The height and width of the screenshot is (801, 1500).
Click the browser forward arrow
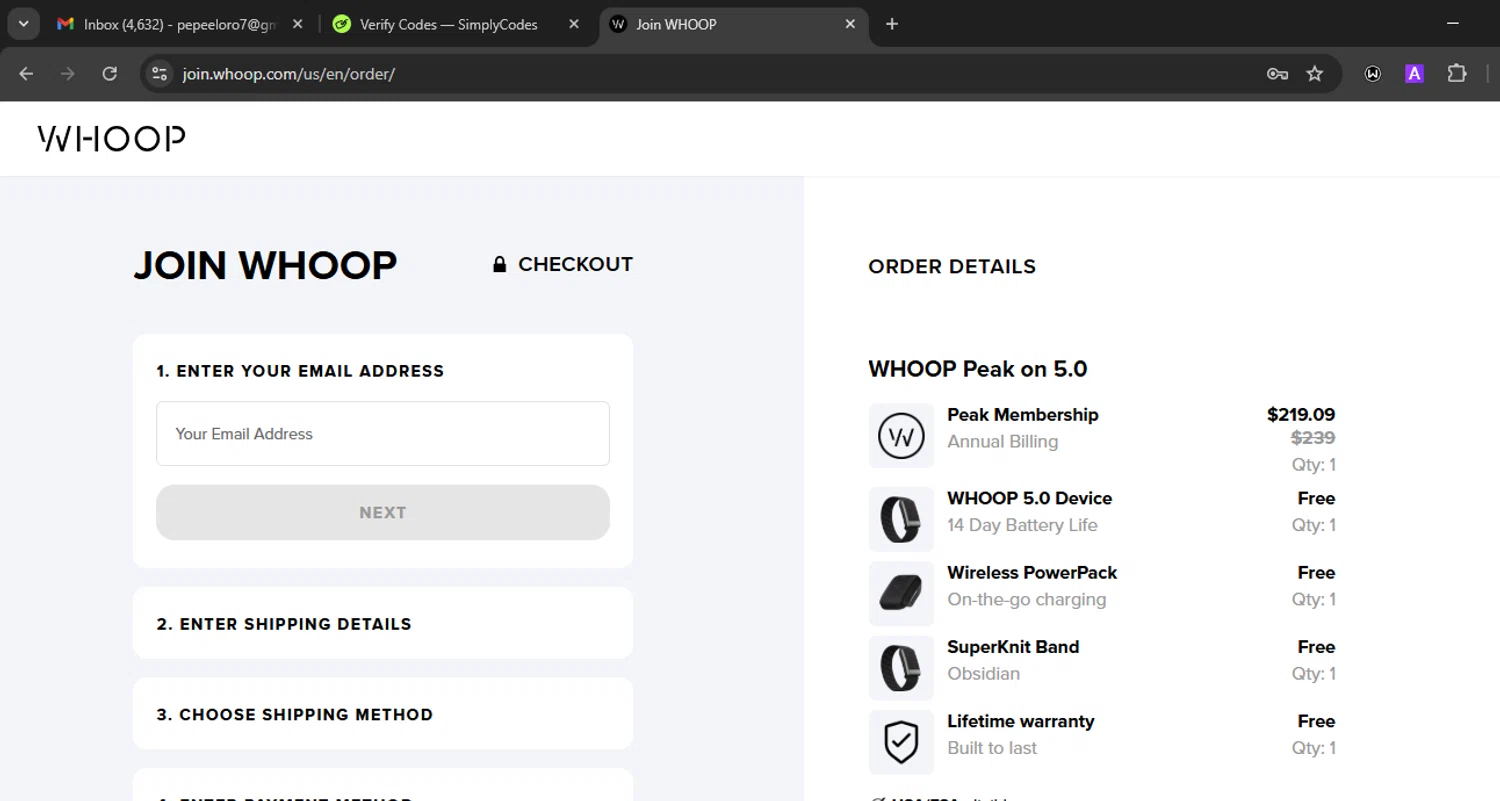[67, 74]
